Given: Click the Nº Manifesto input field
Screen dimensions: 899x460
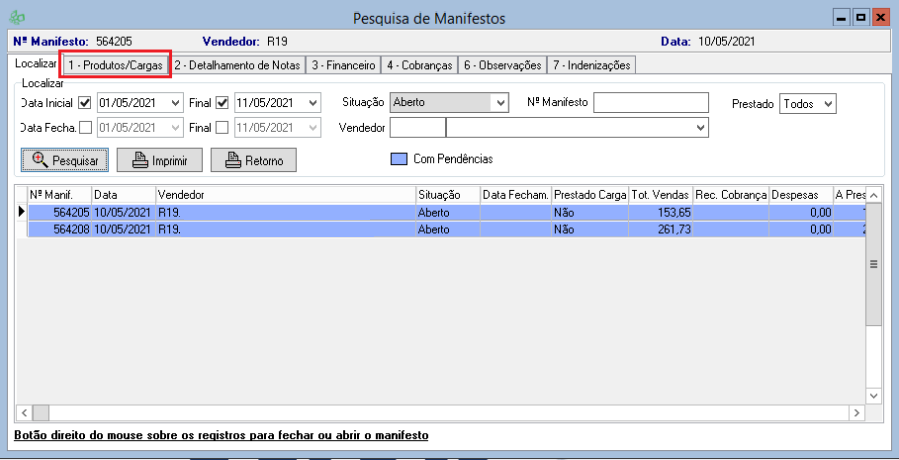Looking at the screenshot, I should 650,103.
